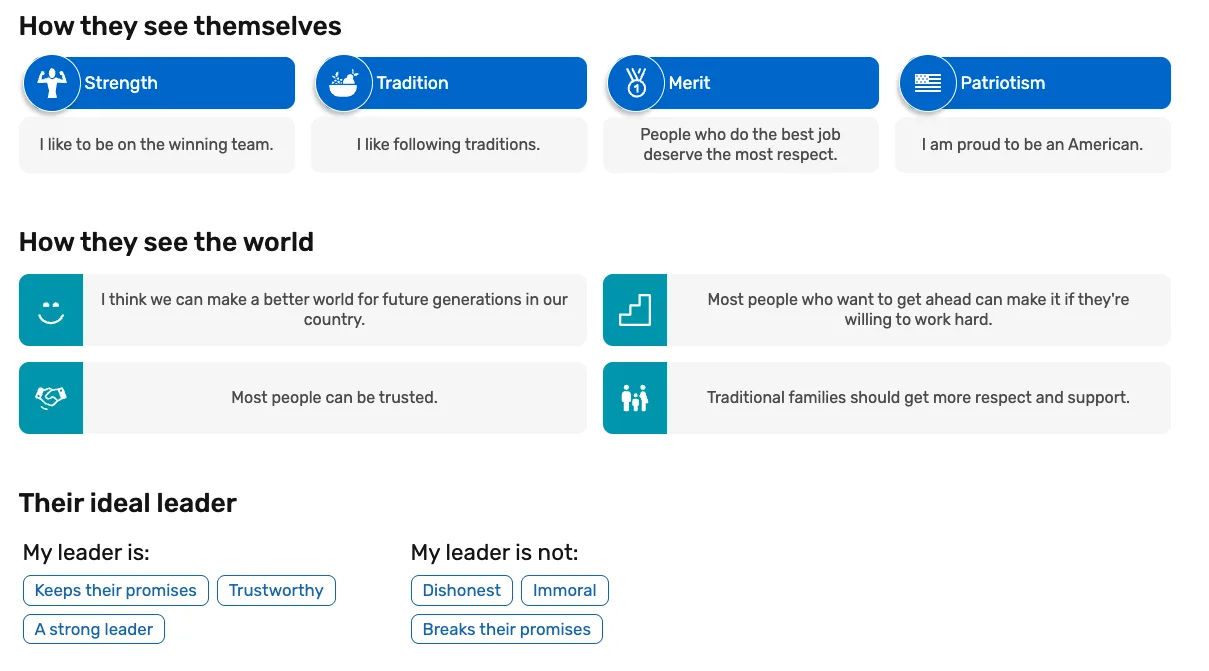The height and width of the screenshot is (671, 1209).
Task: Select the 'Breaks their promises' tag
Action: (x=507, y=629)
